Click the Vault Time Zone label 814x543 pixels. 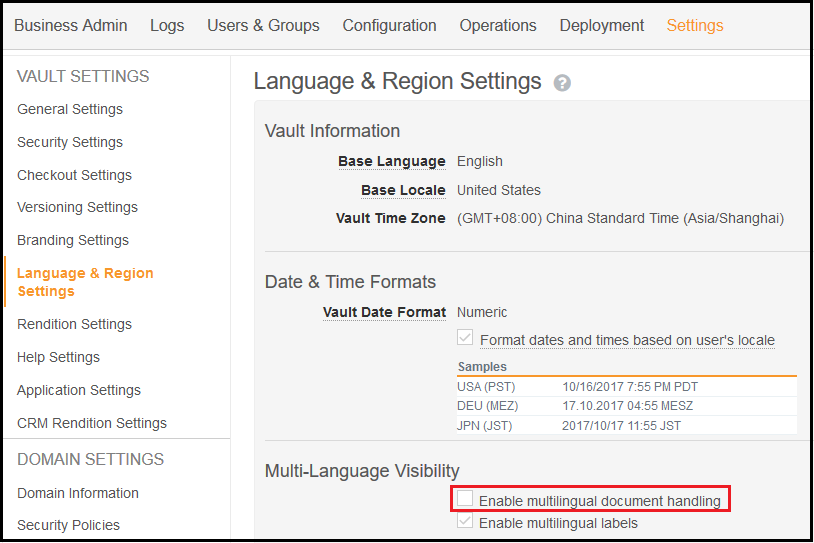[x=390, y=218]
